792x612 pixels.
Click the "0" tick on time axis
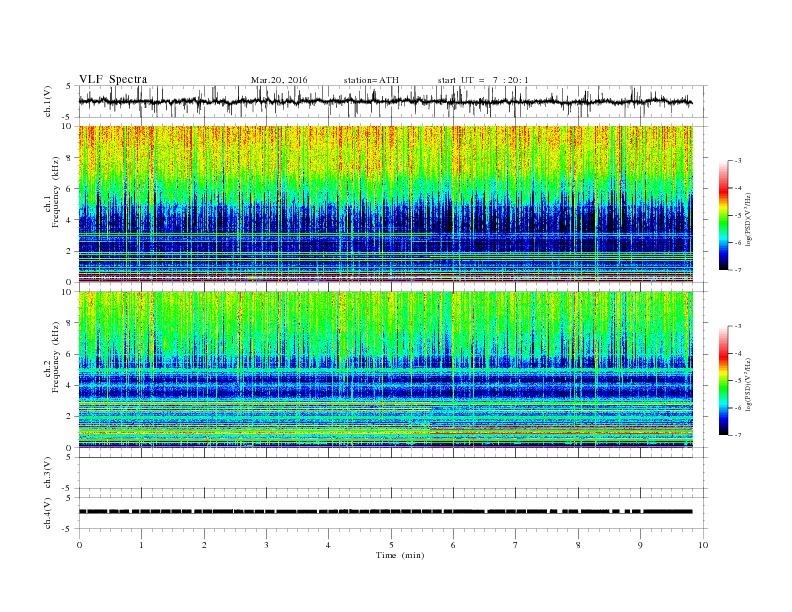79,545
